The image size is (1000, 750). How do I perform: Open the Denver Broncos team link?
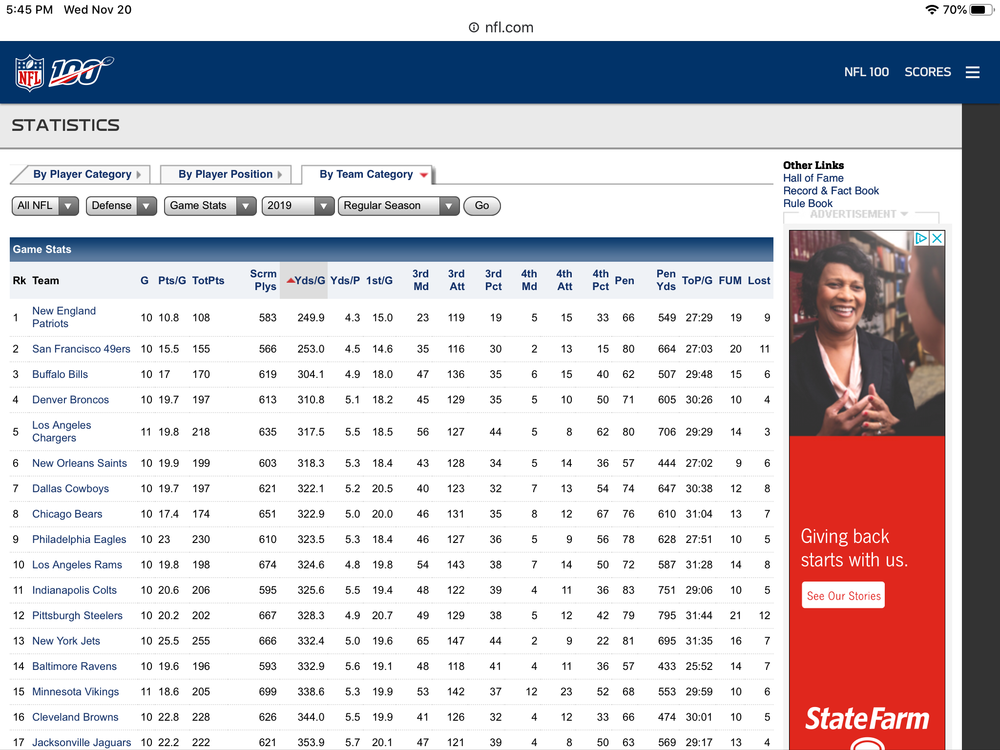tap(70, 400)
